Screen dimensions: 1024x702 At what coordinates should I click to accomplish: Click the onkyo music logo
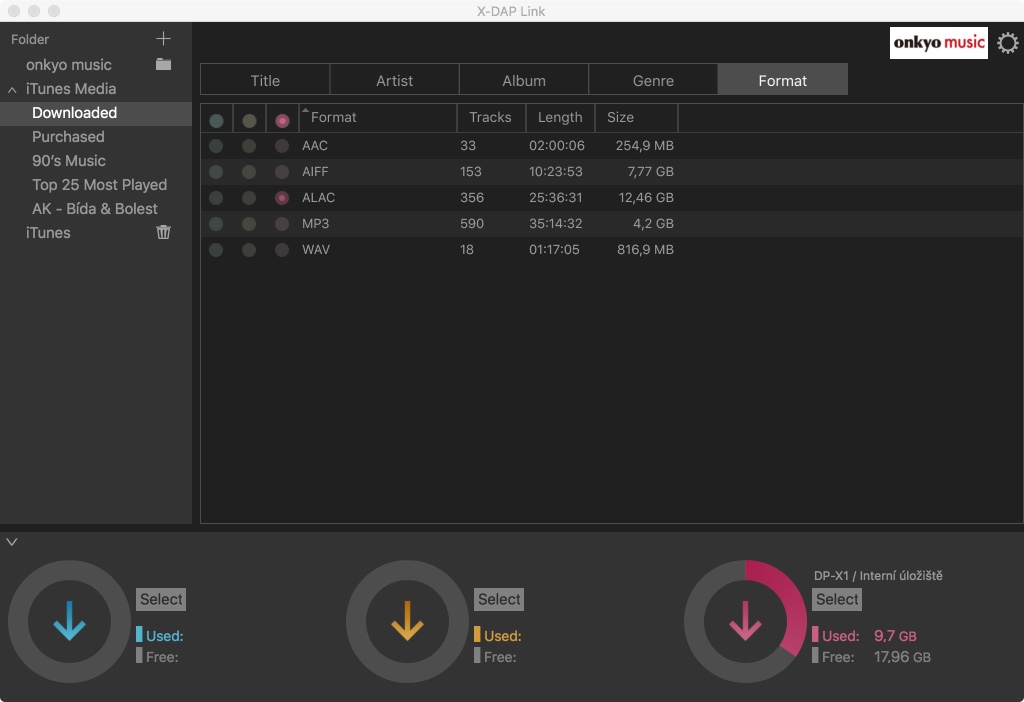(938, 43)
